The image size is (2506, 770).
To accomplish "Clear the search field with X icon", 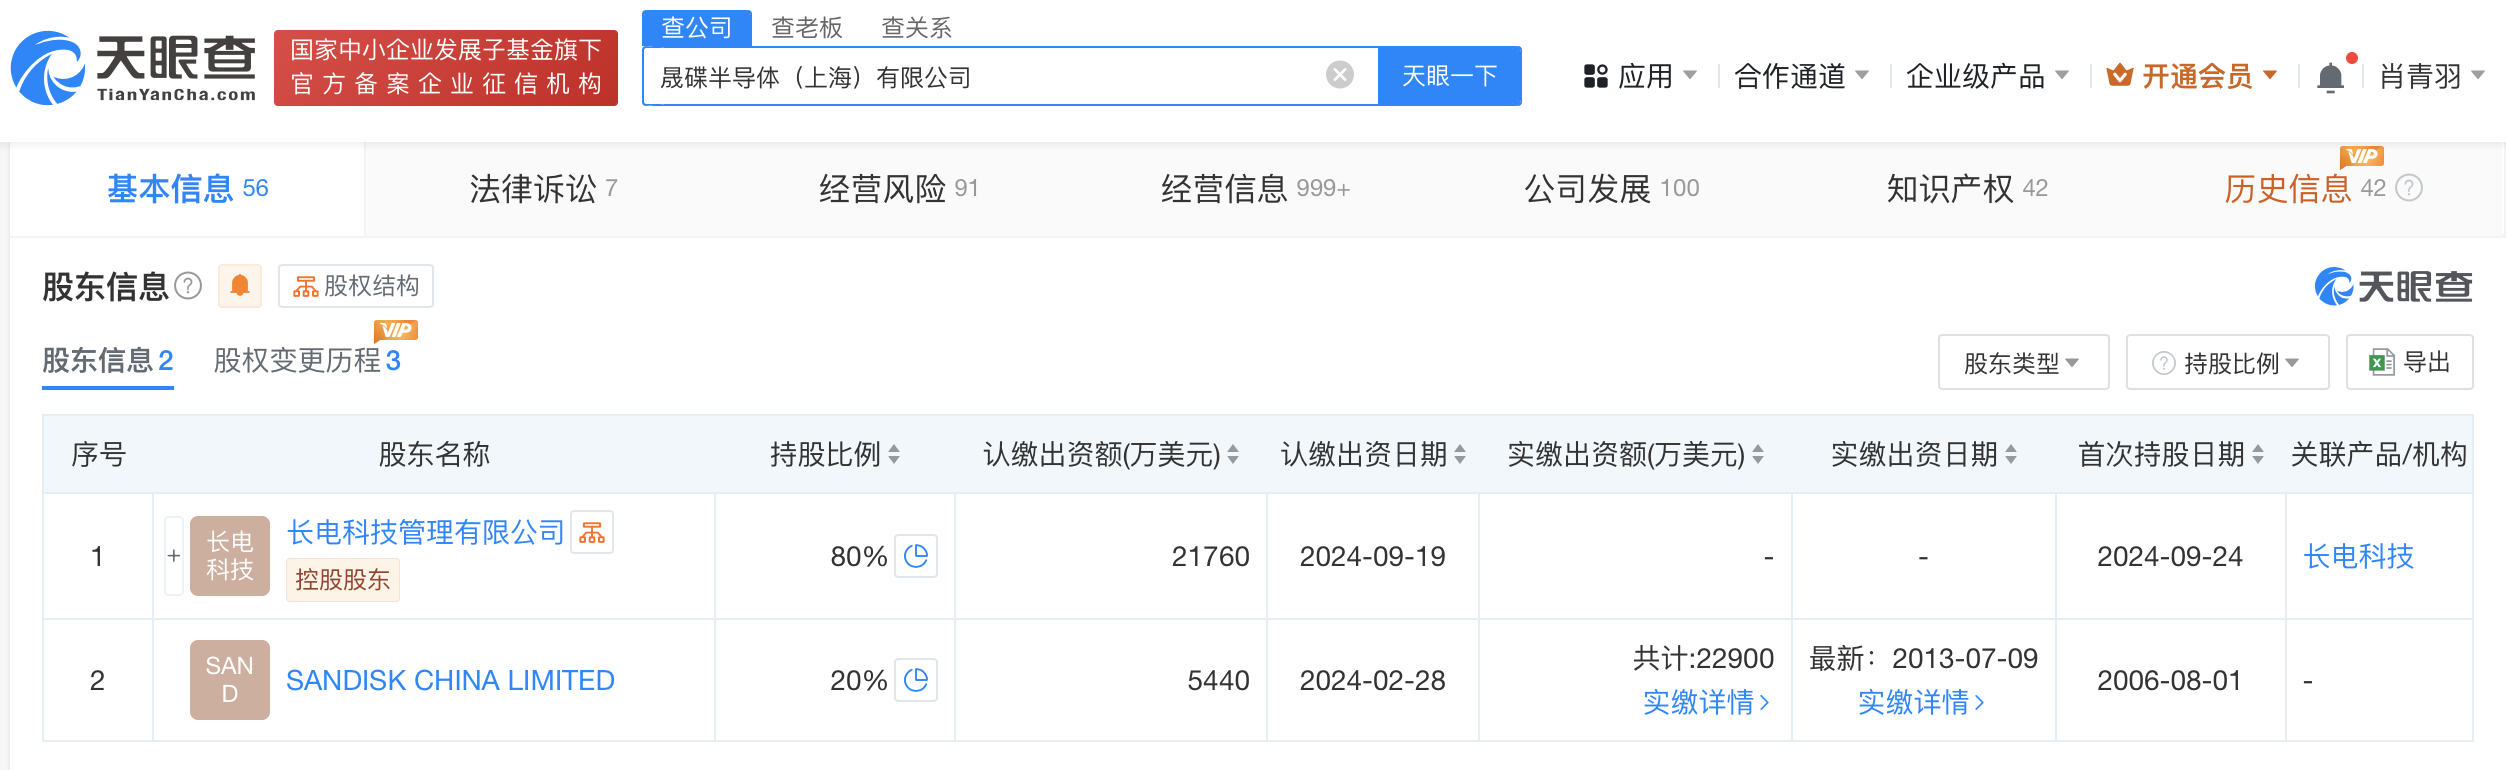I will pos(1339,75).
